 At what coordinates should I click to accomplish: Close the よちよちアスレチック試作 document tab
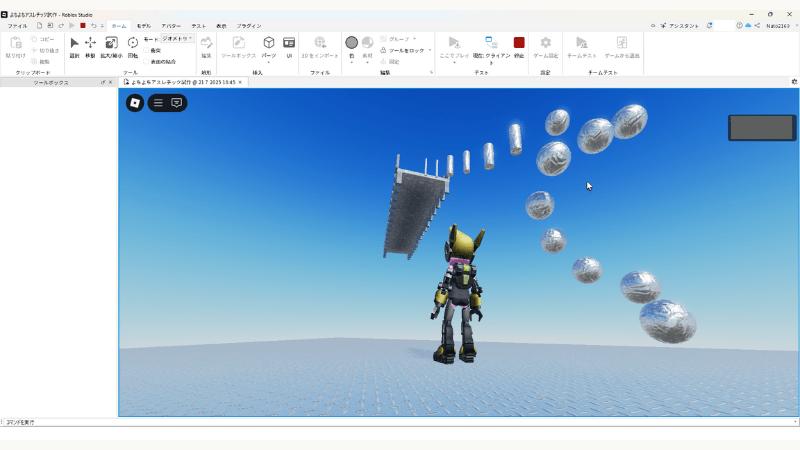coord(240,82)
